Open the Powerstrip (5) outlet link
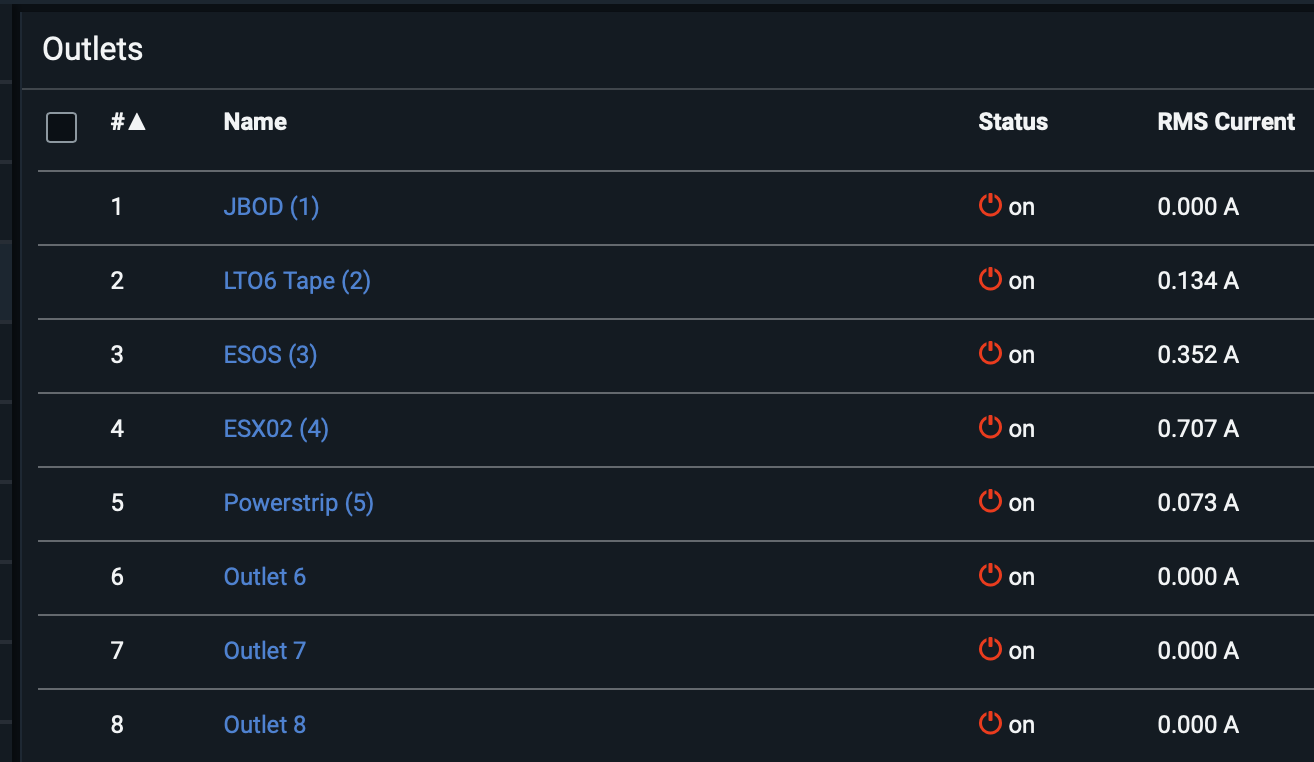The width and height of the screenshot is (1314, 762). (x=298, y=503)
